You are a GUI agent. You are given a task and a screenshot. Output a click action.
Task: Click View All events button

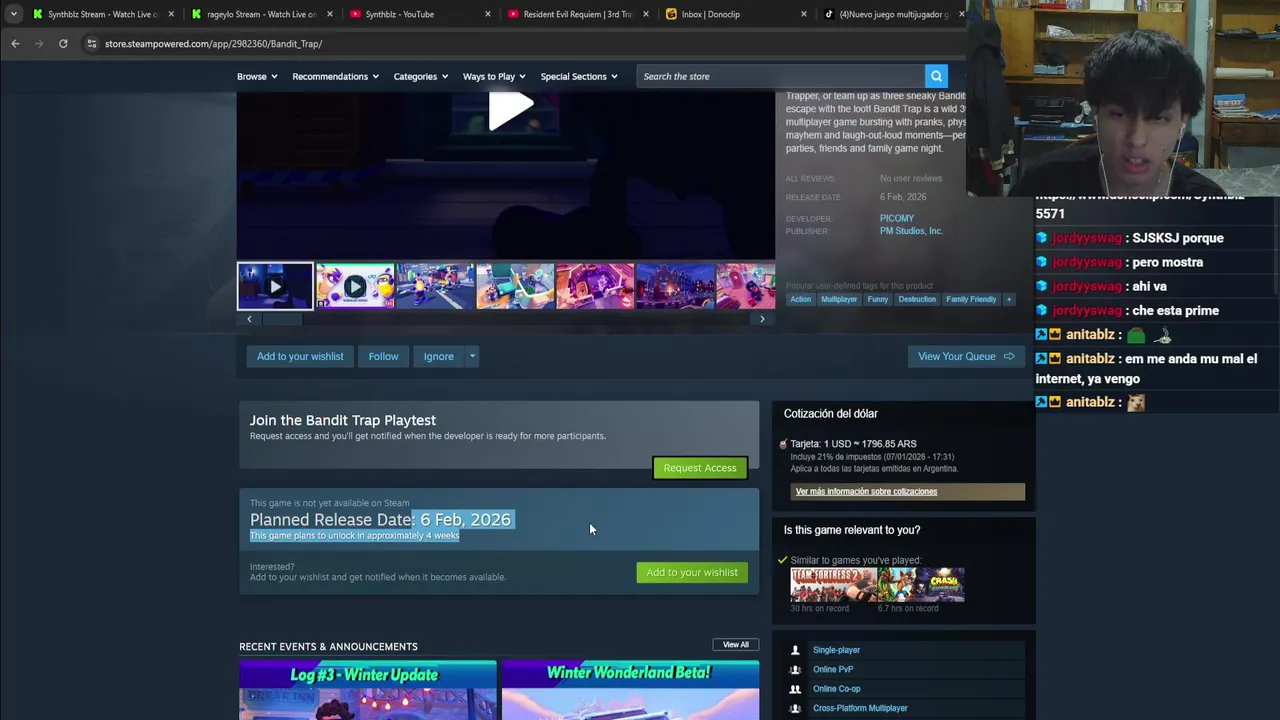coord(735,645)
